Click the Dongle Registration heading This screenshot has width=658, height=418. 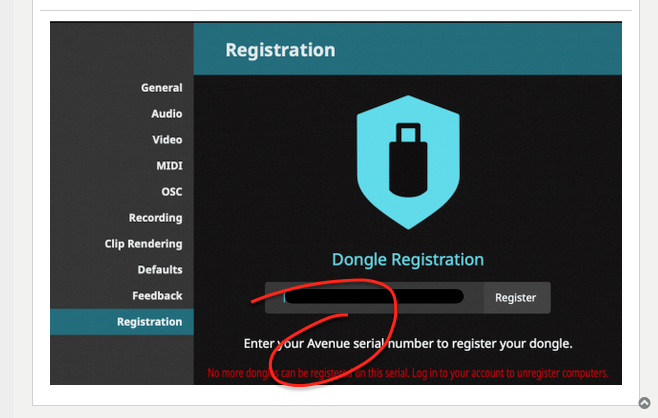(x=407, y=260)
